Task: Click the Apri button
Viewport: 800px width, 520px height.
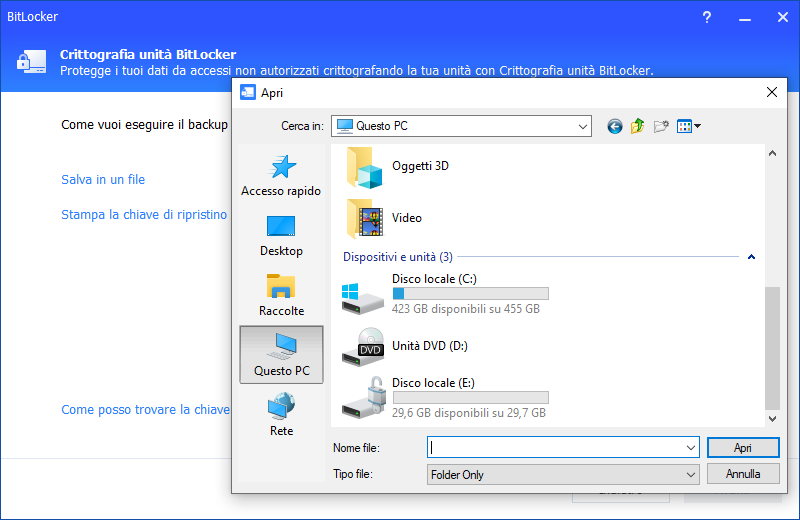Action: pos(743,448)
